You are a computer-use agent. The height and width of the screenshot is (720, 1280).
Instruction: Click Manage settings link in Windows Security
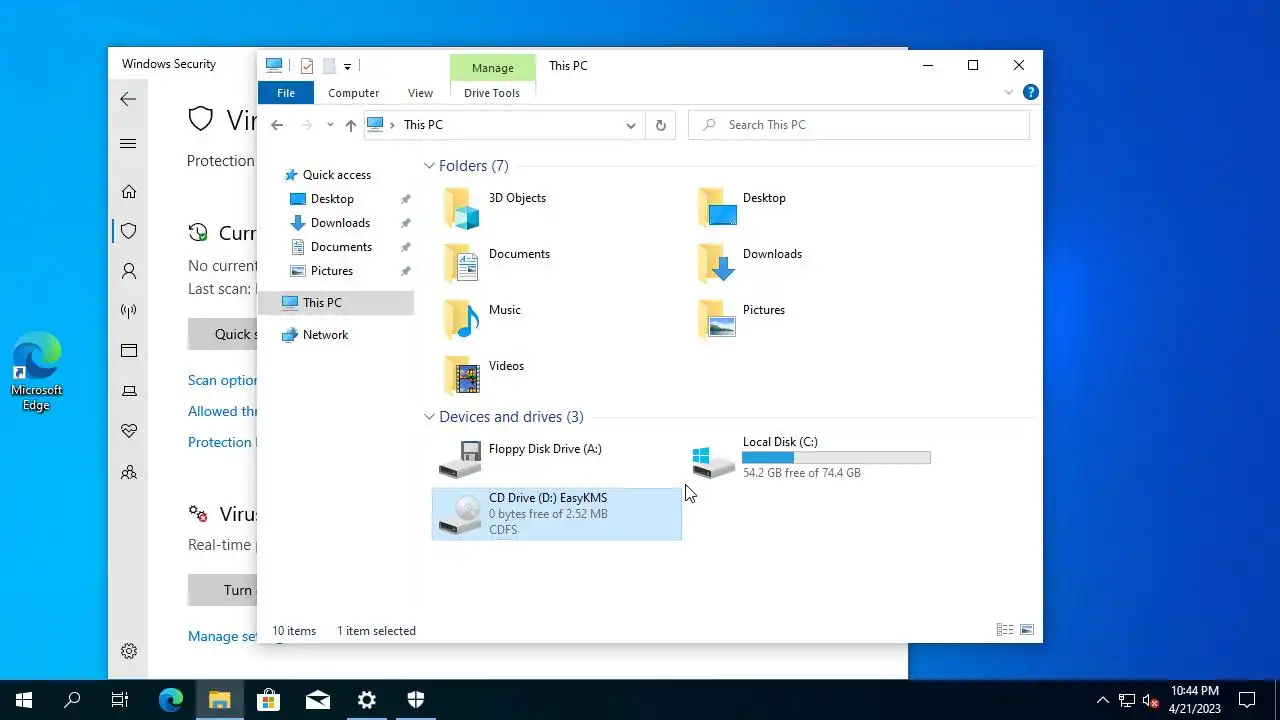[x=222, y=636]
